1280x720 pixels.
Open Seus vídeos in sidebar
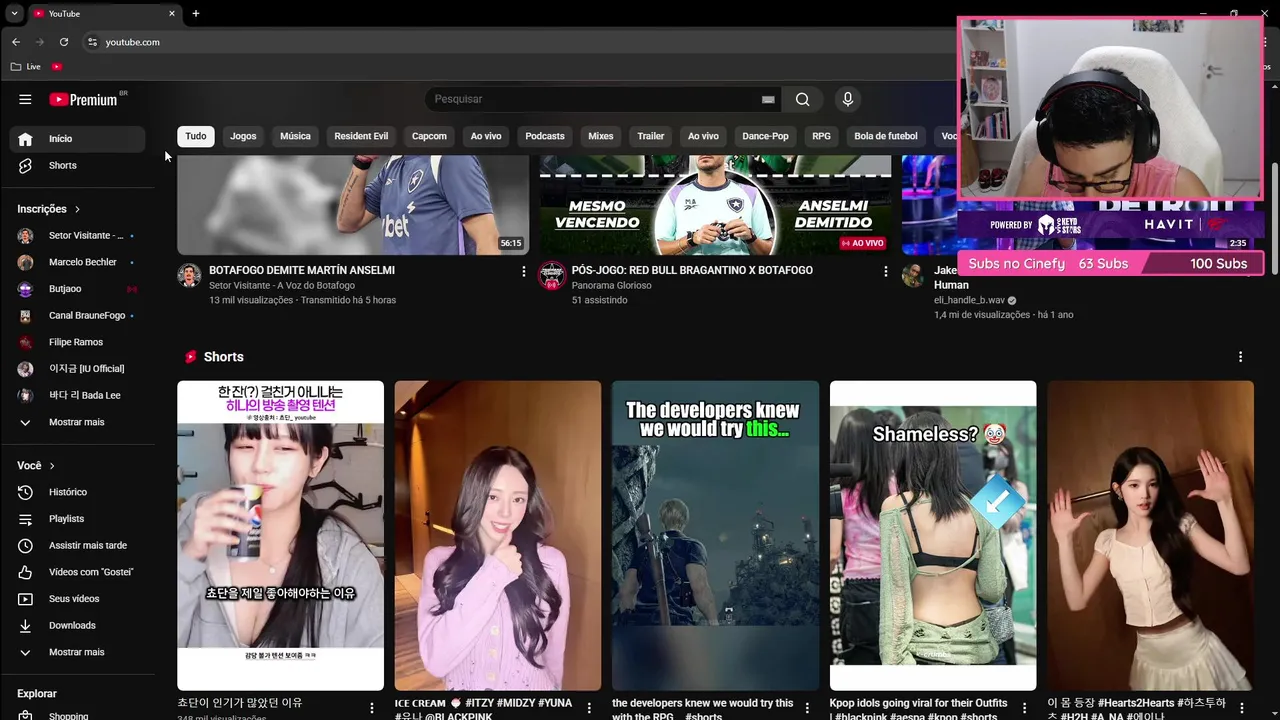(x=77, y=599)
